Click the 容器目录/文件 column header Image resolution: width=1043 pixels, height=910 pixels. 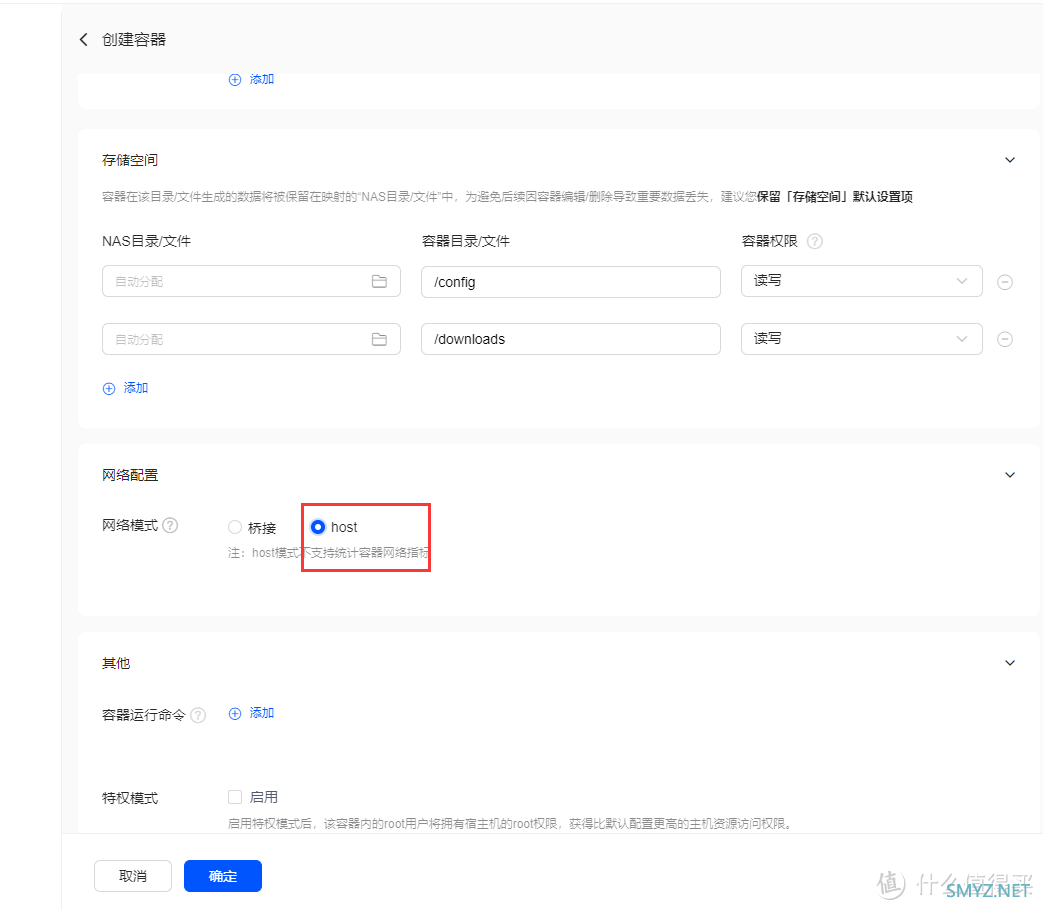tap(466, 241)
